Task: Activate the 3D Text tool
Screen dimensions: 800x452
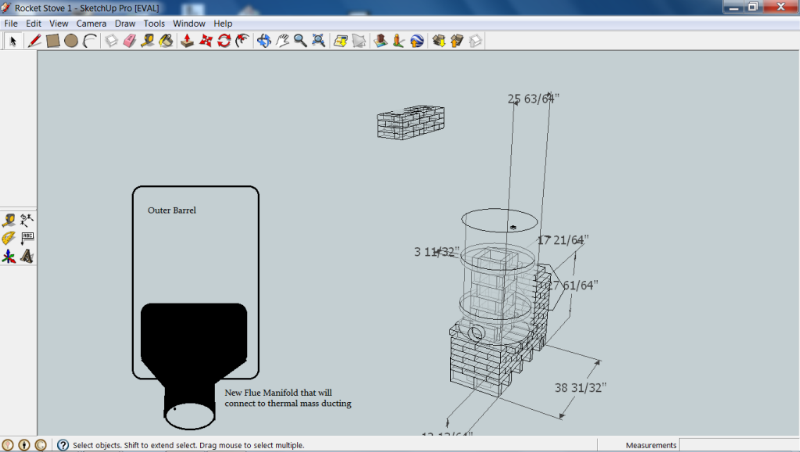Action: (x=27, y=256)
